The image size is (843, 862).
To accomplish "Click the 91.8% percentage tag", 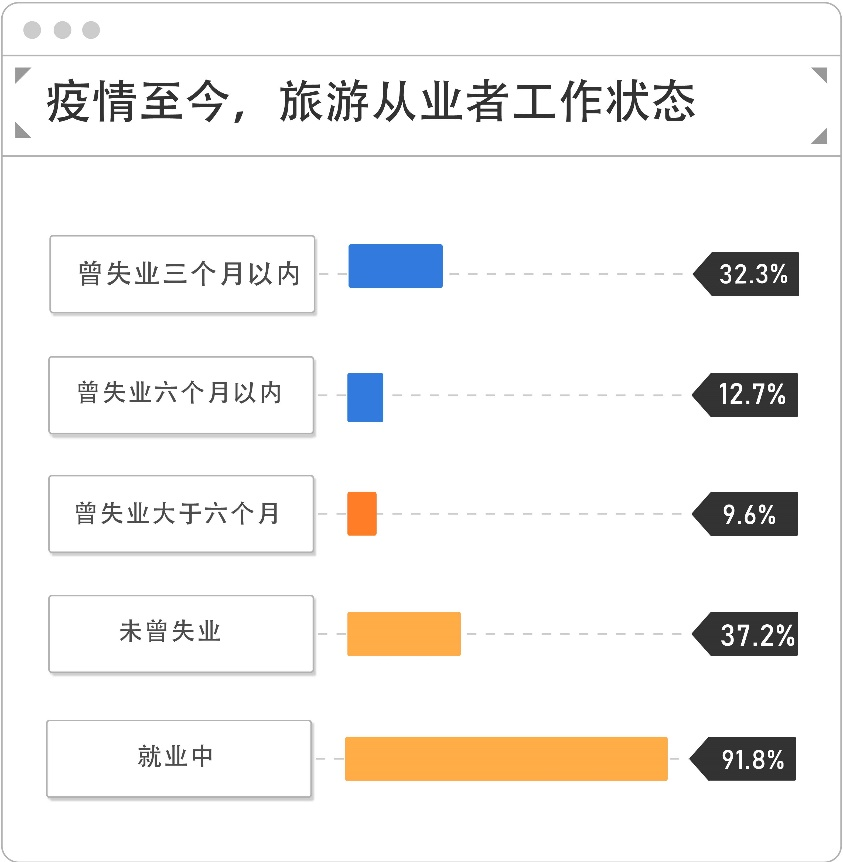I will (748, 760).
